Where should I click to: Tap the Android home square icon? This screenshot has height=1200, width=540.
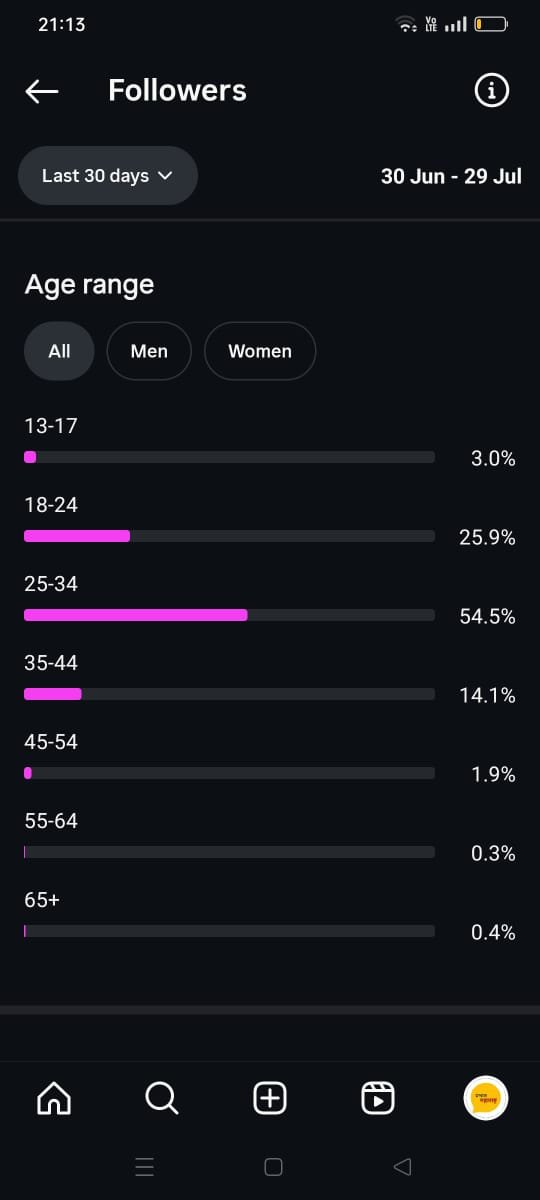tap(273, 1166)
